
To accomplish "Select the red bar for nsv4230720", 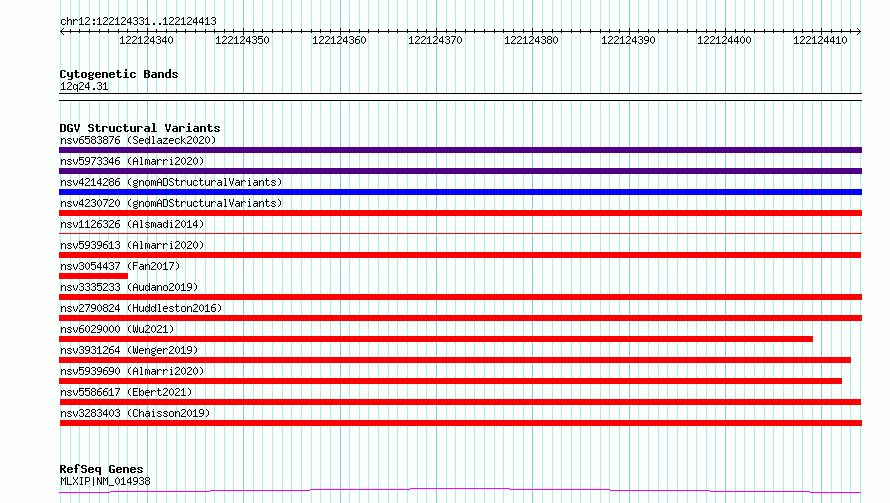I will coord(460,213).
